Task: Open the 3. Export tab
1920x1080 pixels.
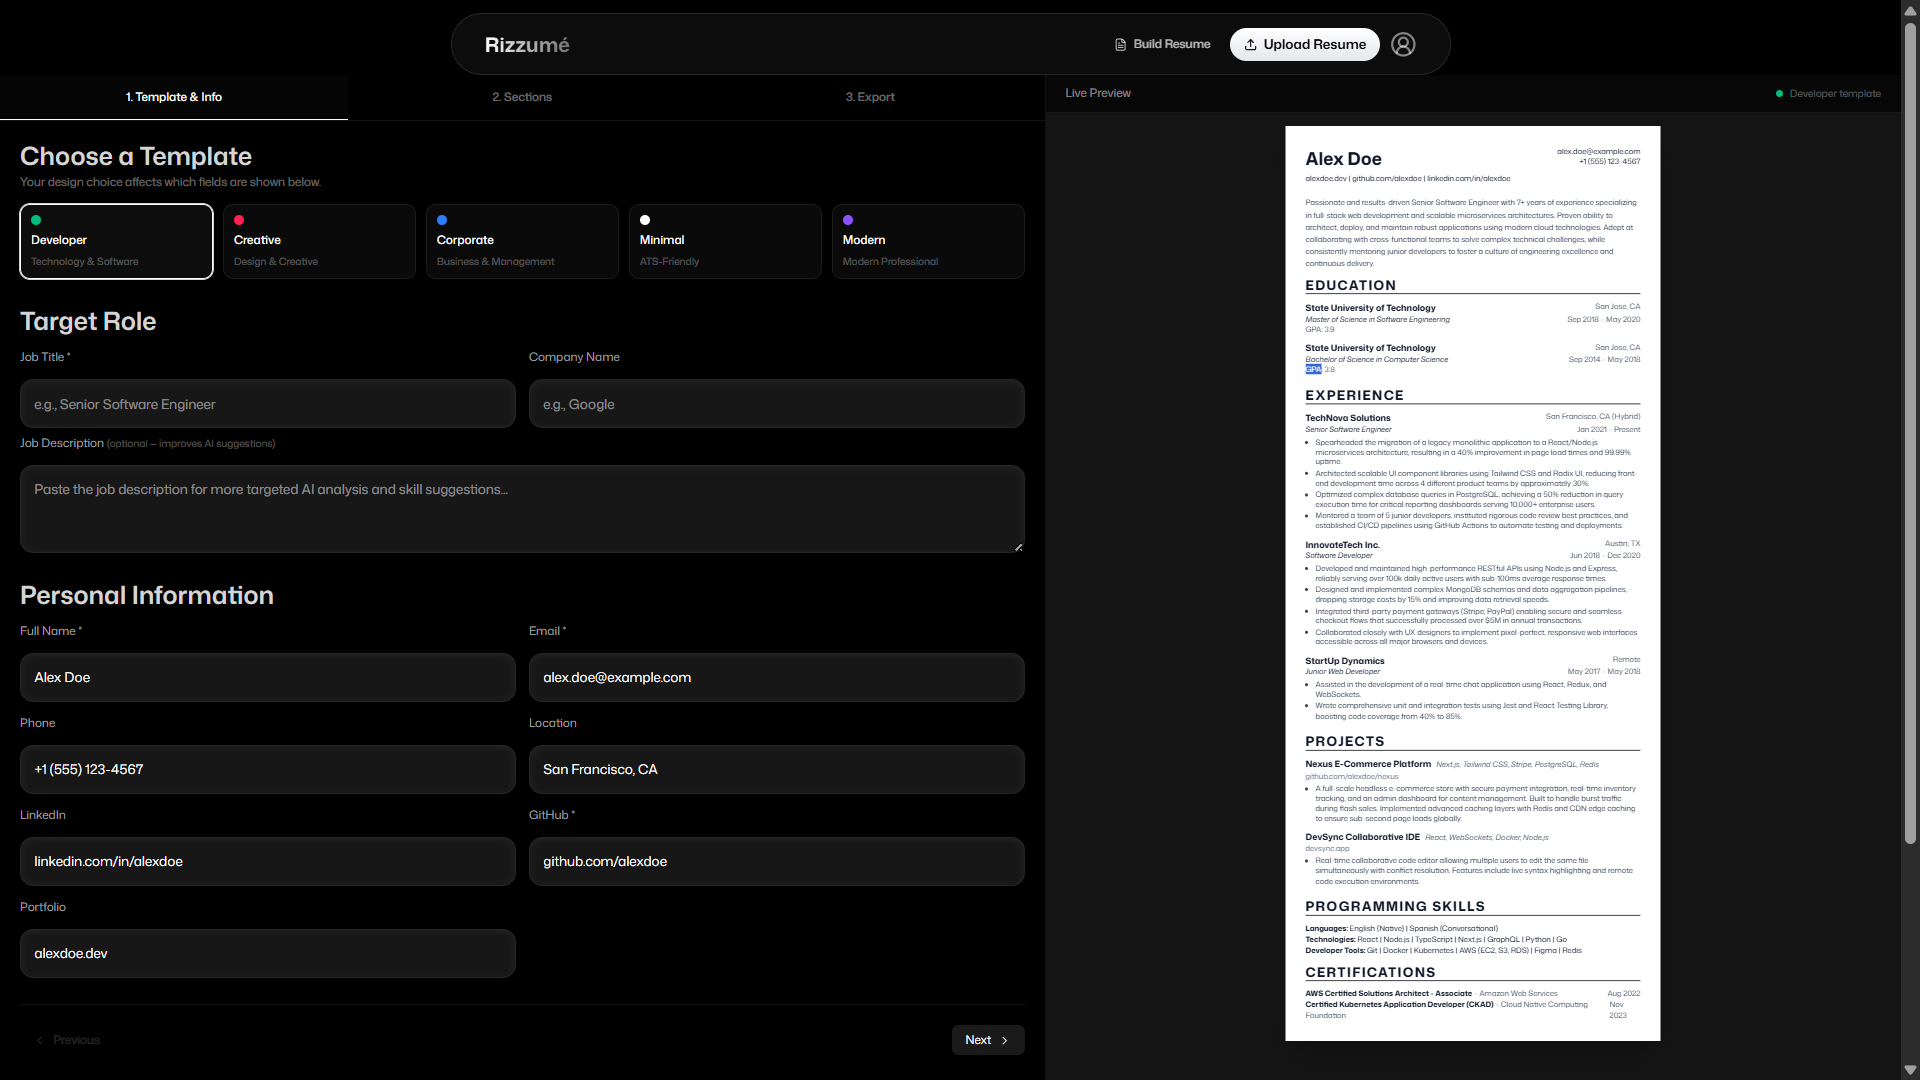Action: click(869, 97)
